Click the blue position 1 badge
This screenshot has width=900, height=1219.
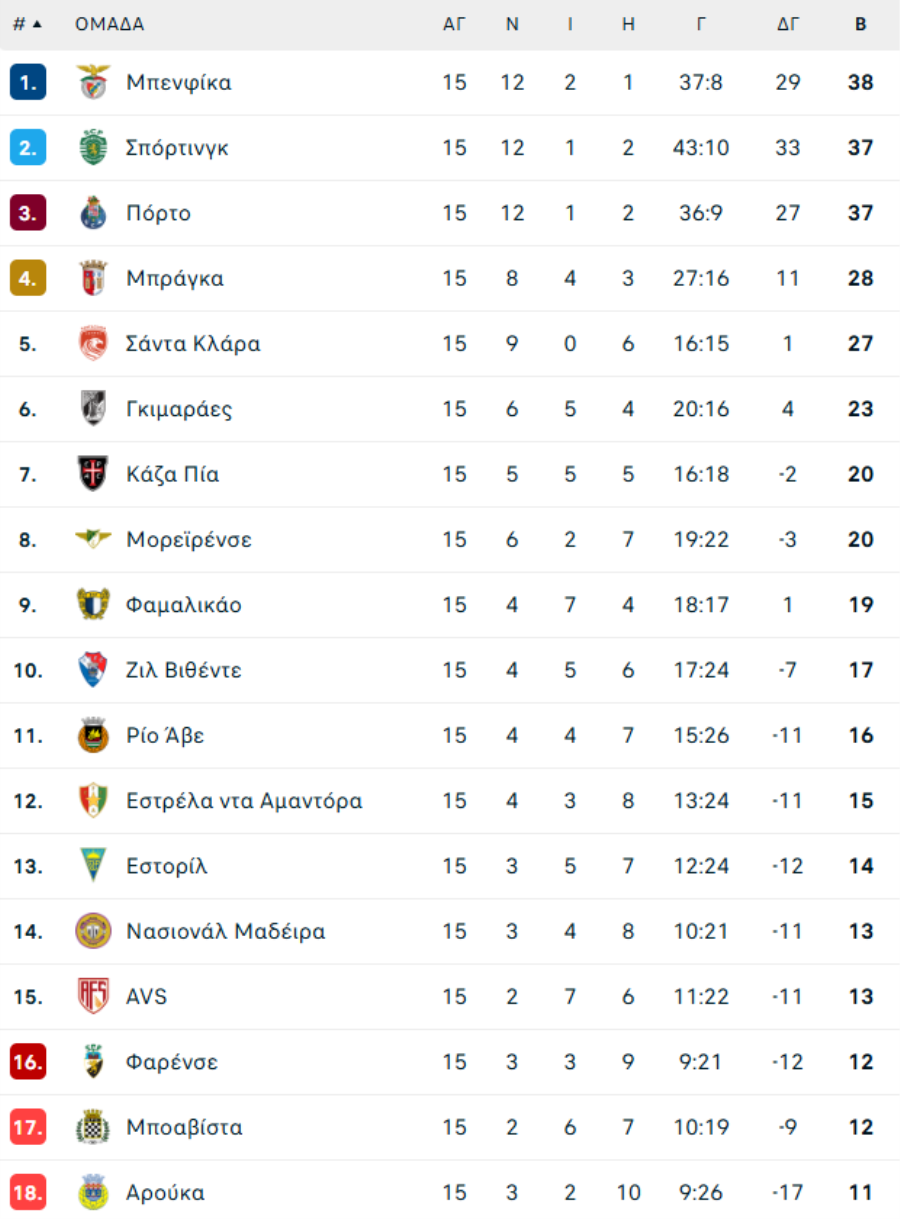tap(28, 82)
